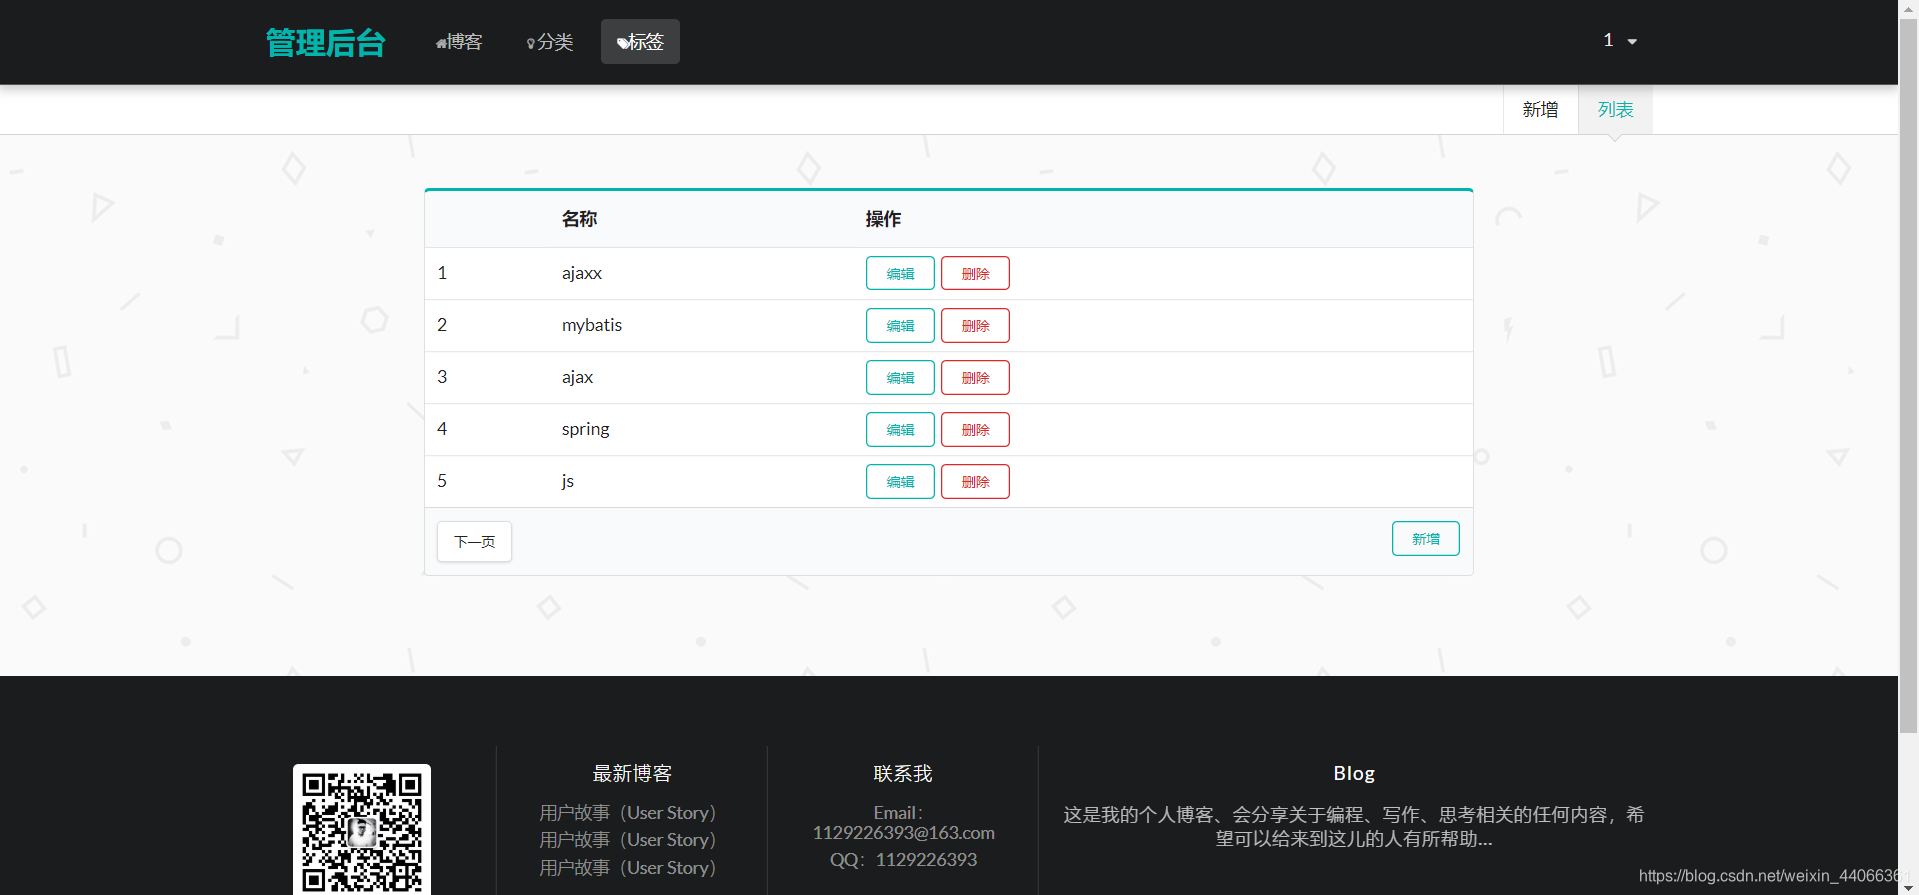Screen dimensions: 1919x895
Task: Click the page vertical scrollbar thumb
Action: pyautogui.click(x=1909, y=375)
